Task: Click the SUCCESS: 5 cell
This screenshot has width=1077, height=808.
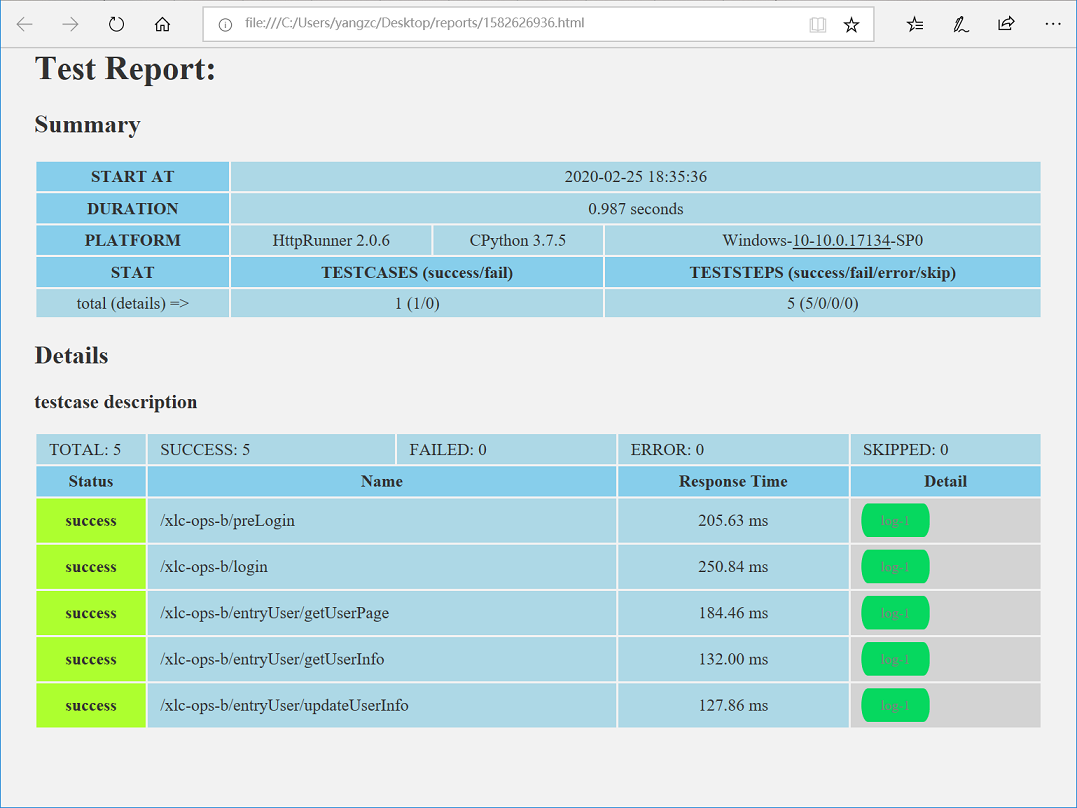Action: [x=271, y=449]
